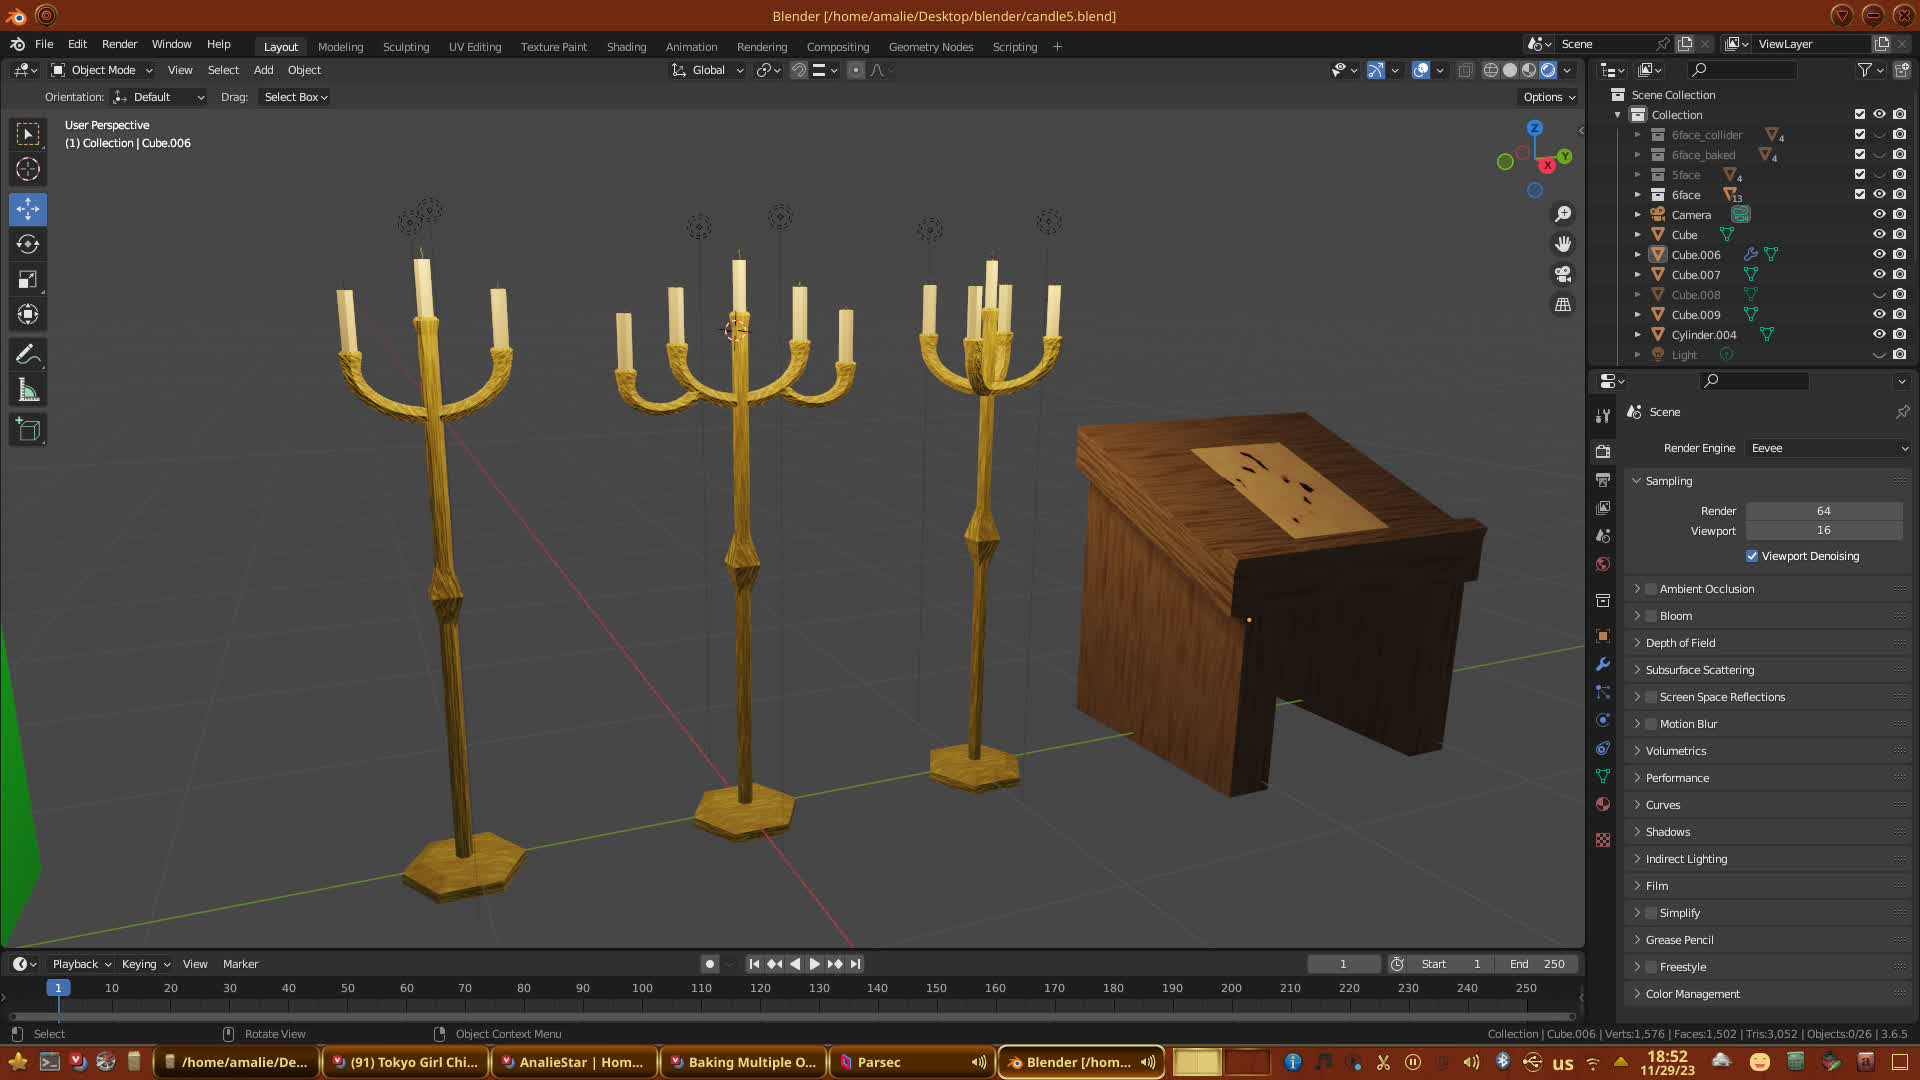This screenshot has width=1920, height=1080.
Task: Pick the Add Cube tool
Action: (28, 430)
